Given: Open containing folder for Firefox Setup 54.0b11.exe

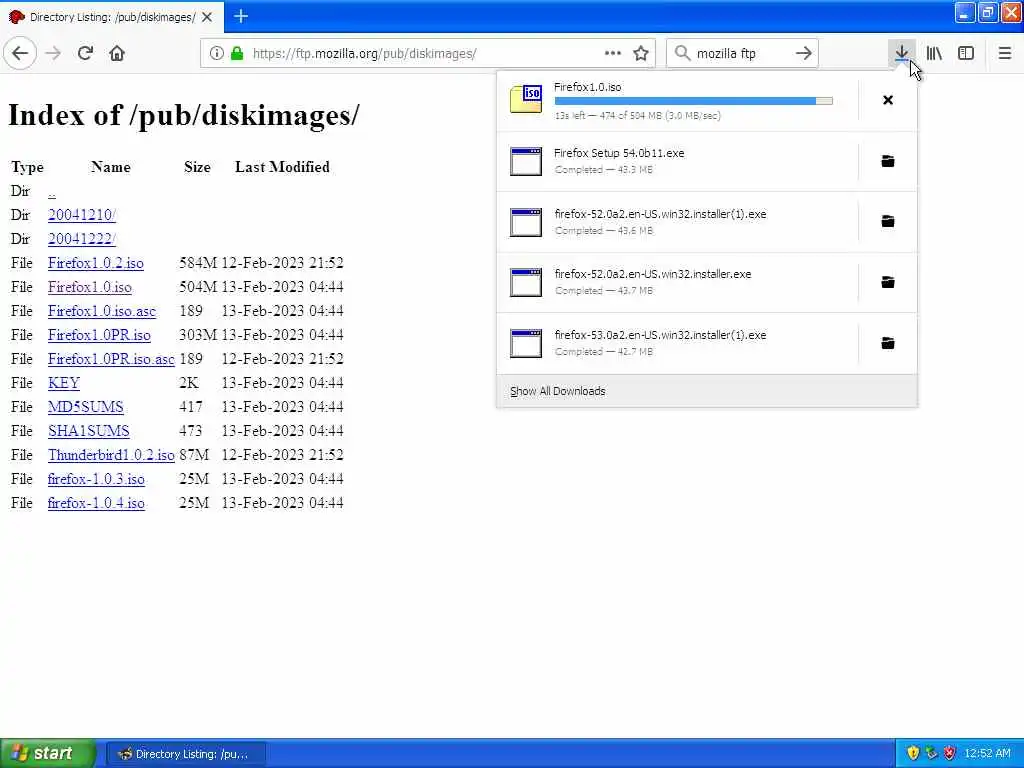Looking at the screenshot, I should click(888, 161).
